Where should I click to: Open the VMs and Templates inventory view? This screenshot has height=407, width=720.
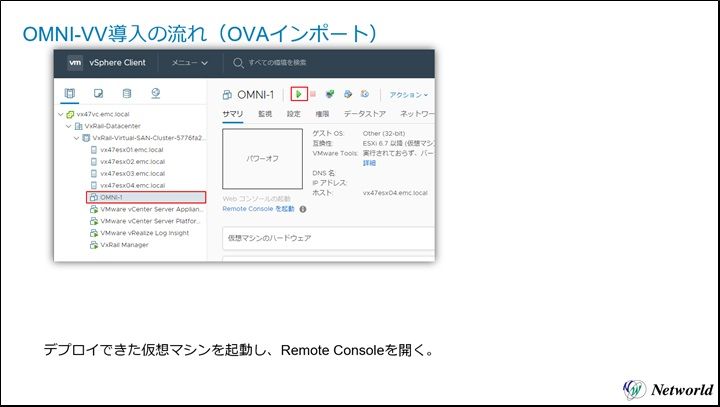98,94
